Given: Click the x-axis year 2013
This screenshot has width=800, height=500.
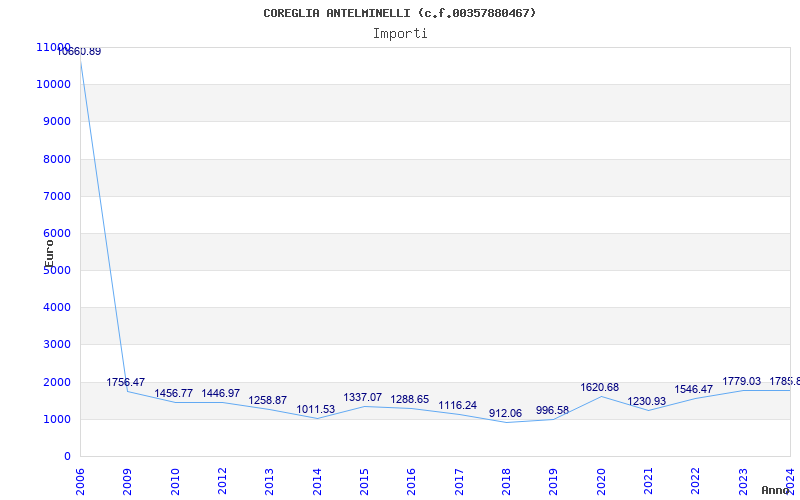Looking at the screenshot, I should (x=269, y=482).
